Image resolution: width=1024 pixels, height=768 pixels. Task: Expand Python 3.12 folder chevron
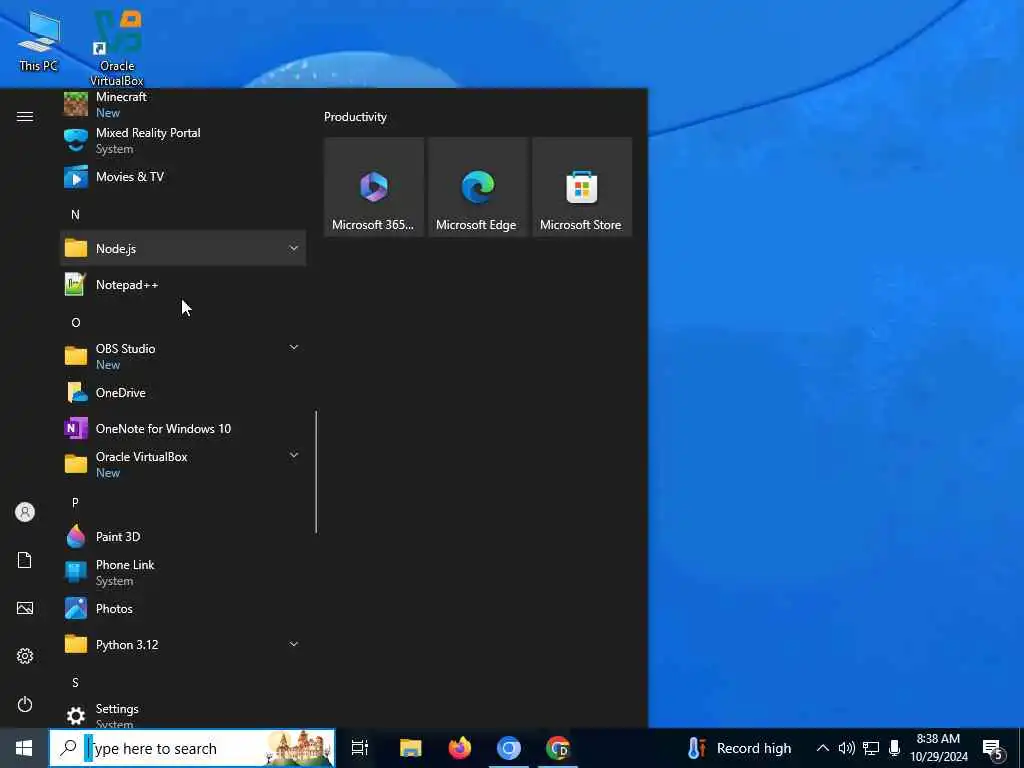point(293,645)
